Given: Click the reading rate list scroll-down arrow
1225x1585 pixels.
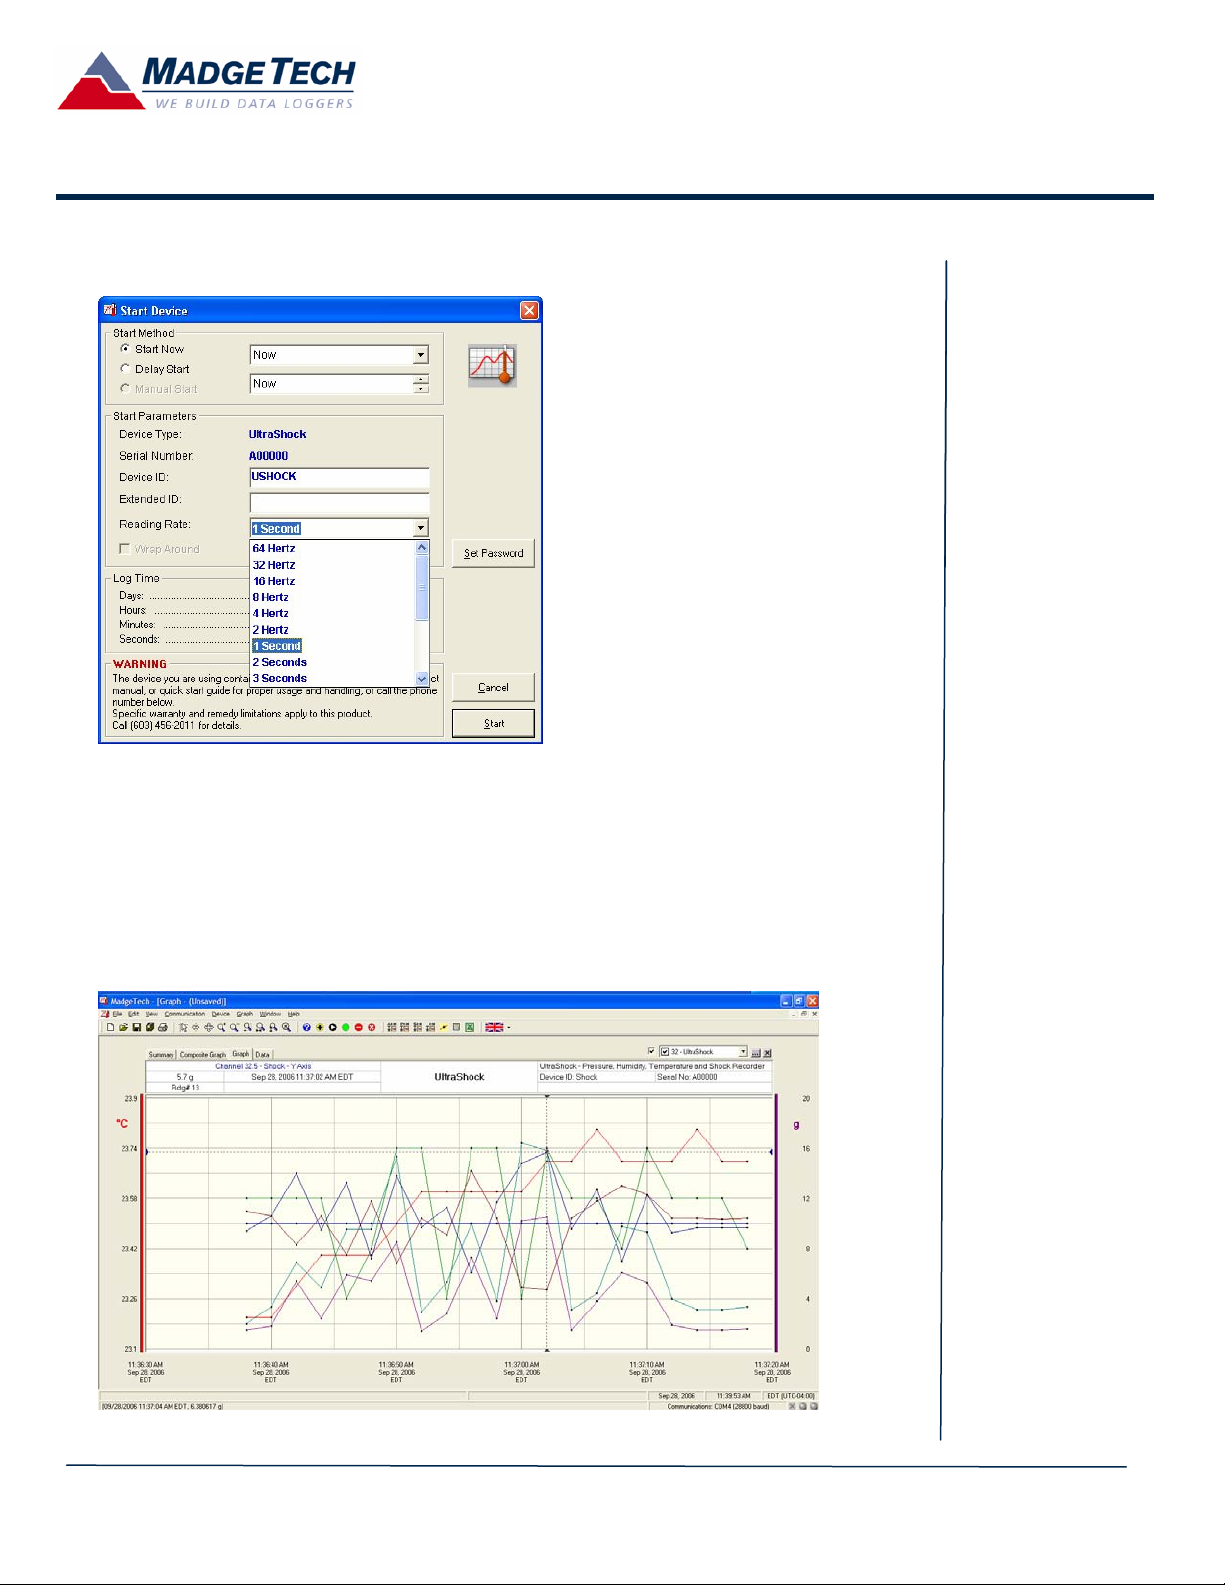Looking at the screenshot, I should tap(422, 679).
